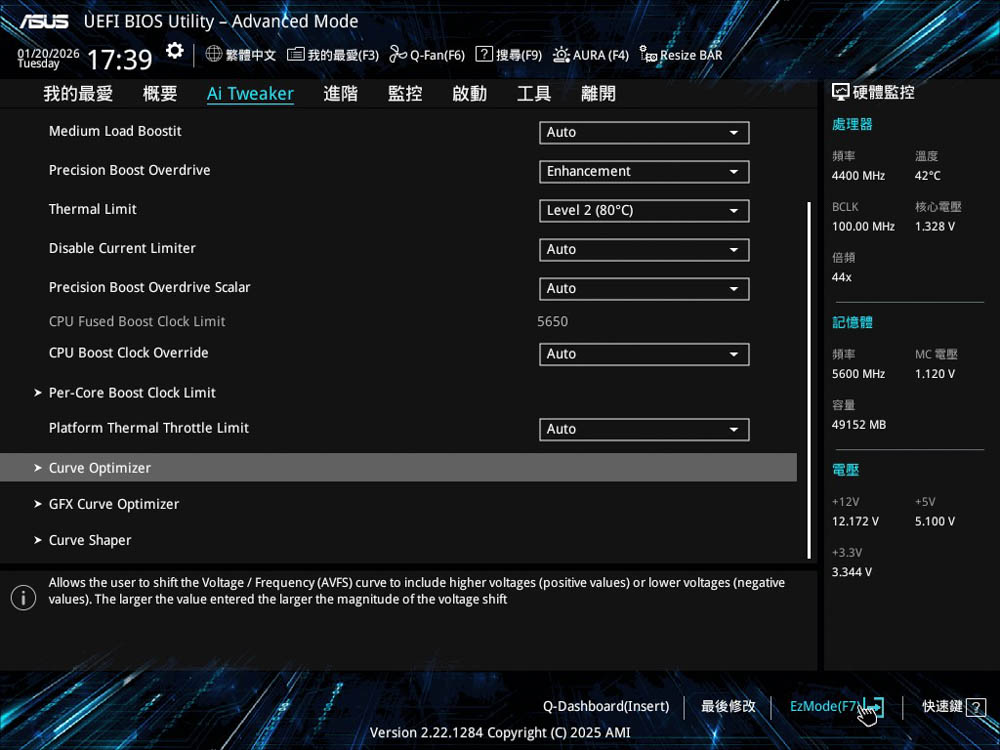Open Q-Fan (F6) fan control

(427, 55)
